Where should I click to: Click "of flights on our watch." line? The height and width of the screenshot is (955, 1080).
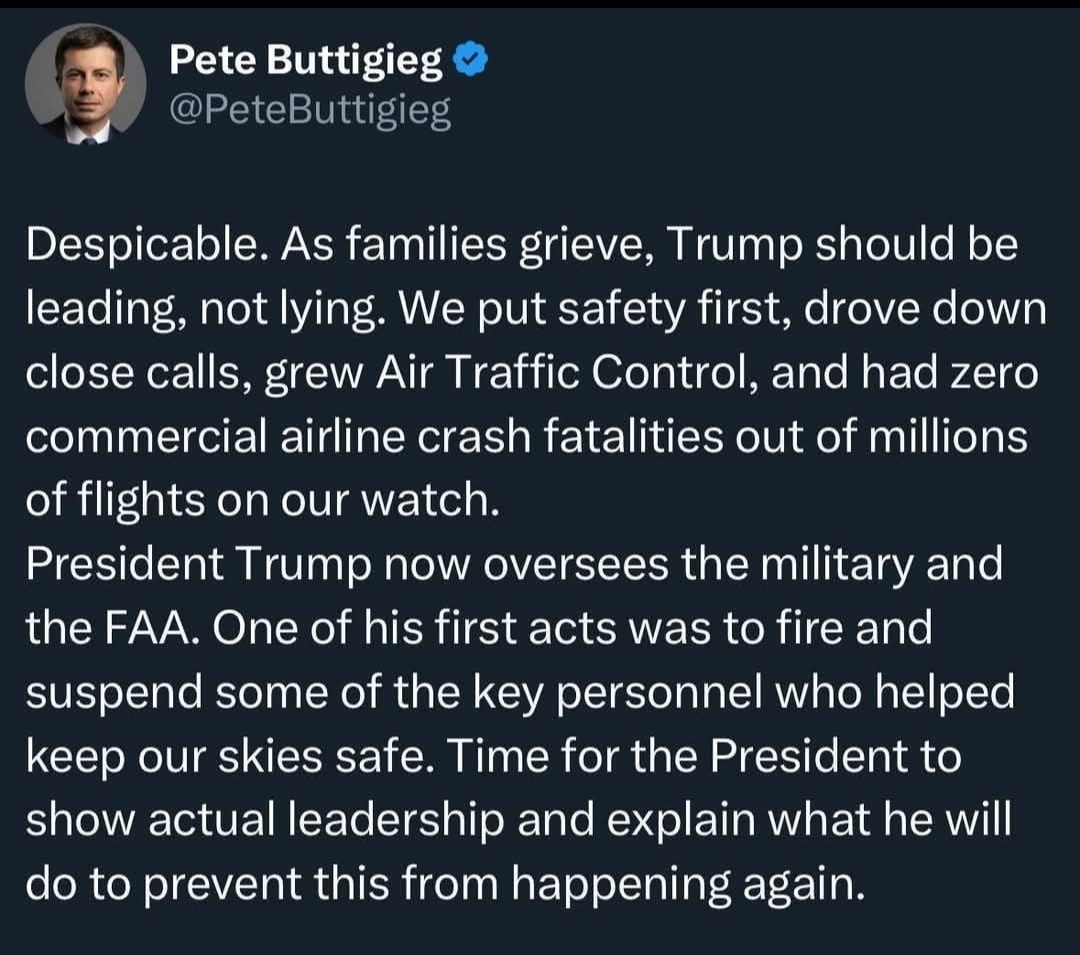(x=261, y=501)
